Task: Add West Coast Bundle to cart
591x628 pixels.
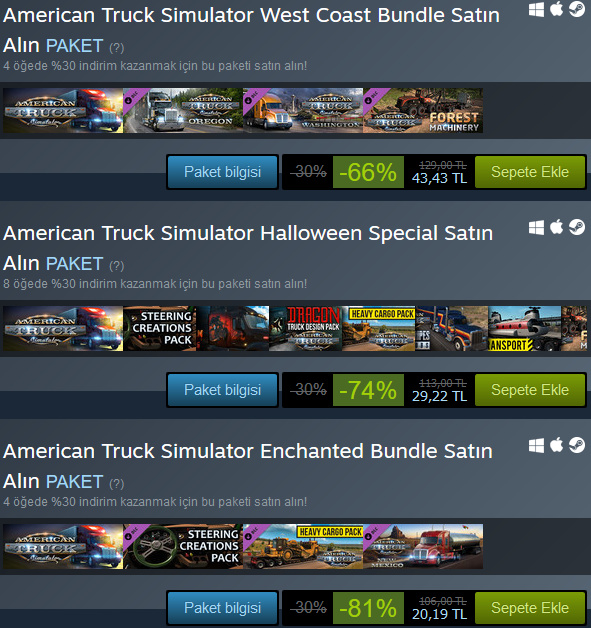Action: (x=530, y=172)
